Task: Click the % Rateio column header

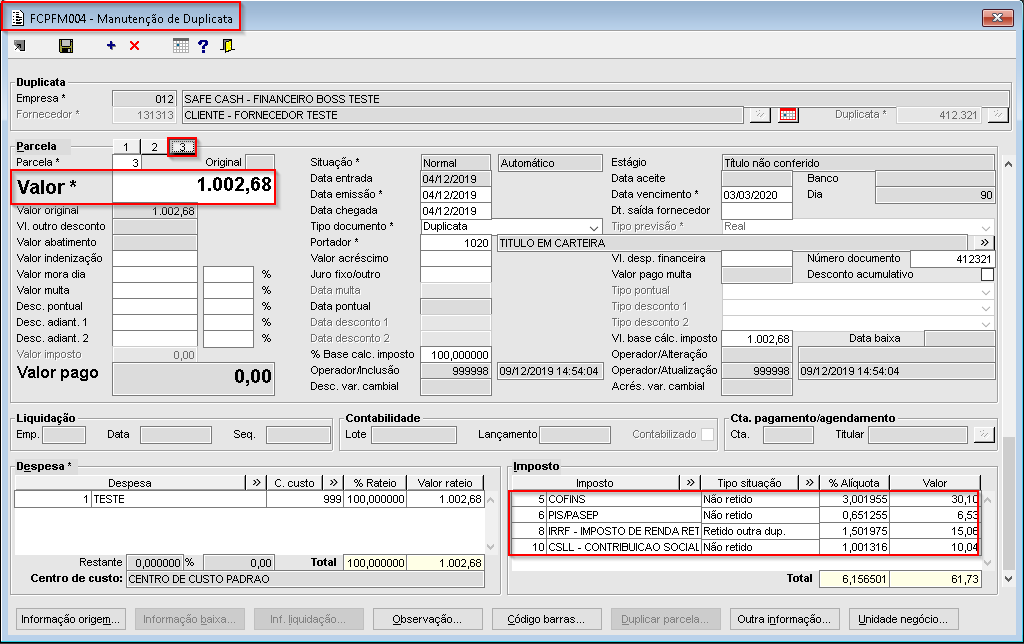Action: 375,483
